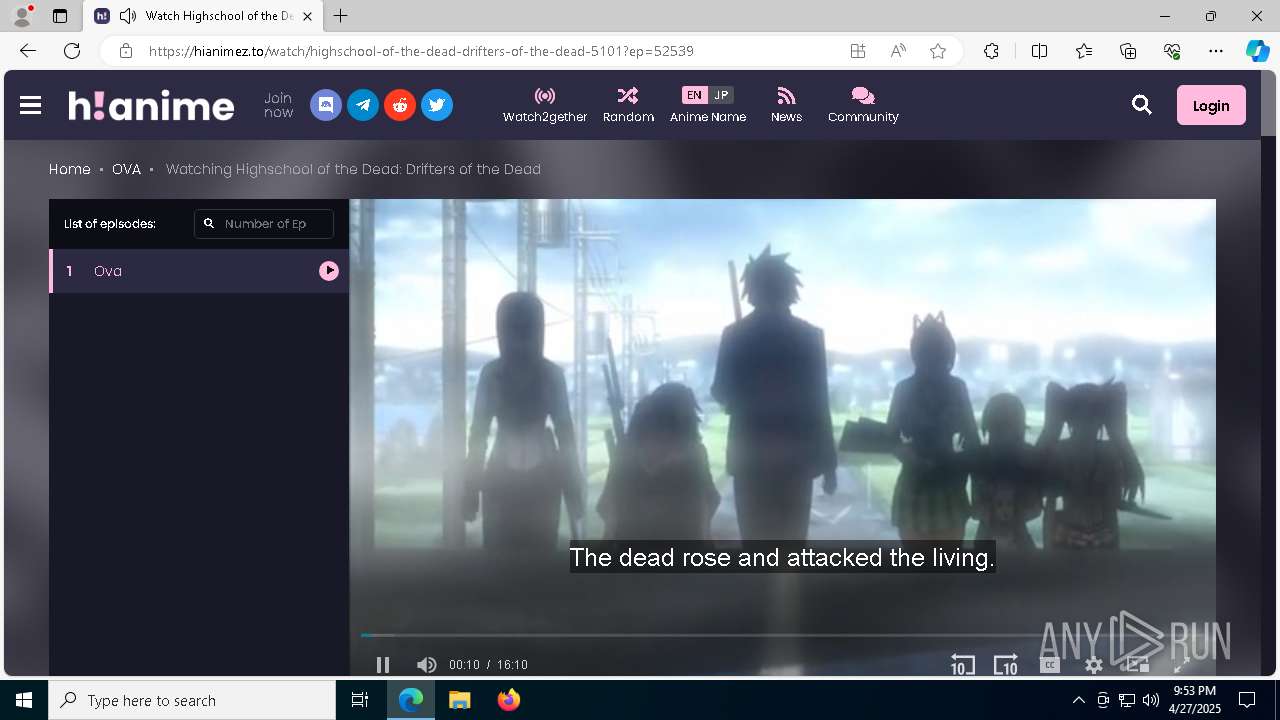Viewport: 1280px width, 720px height.
Task: Focus the Number of Ep search field
Action: (x=264, y=224)
